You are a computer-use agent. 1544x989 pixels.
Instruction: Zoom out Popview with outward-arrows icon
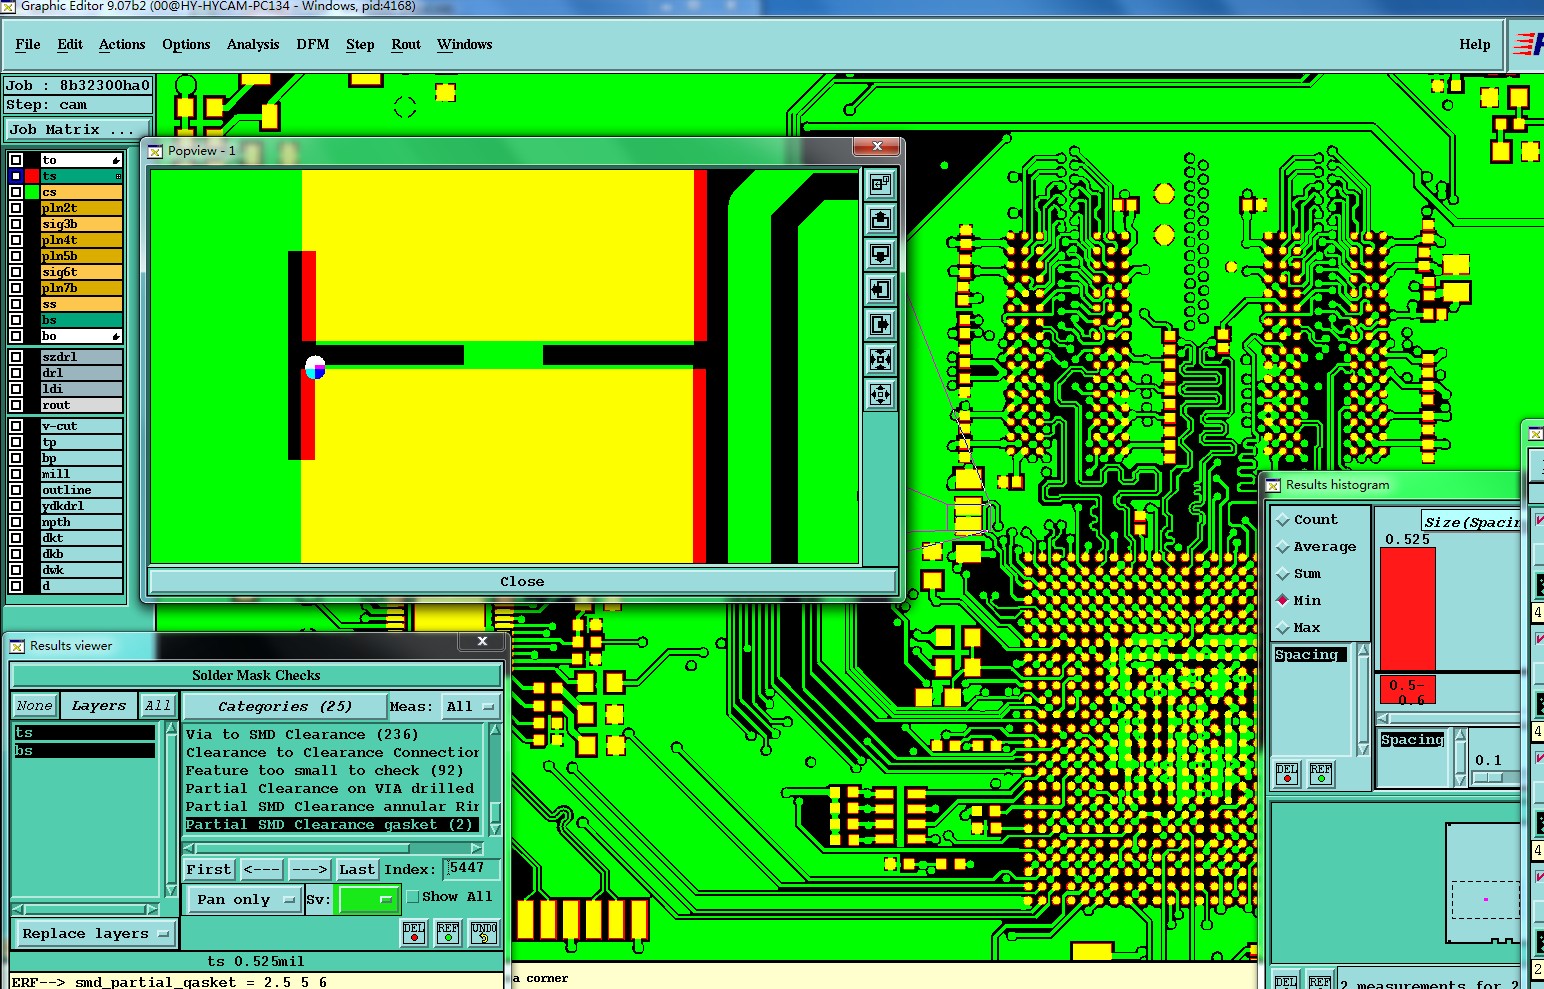tap(880, 394)
